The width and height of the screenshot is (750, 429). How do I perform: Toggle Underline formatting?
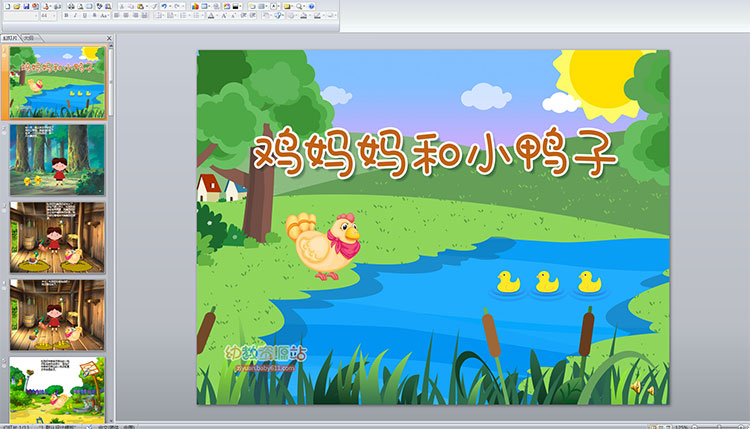tap(84, 16)
